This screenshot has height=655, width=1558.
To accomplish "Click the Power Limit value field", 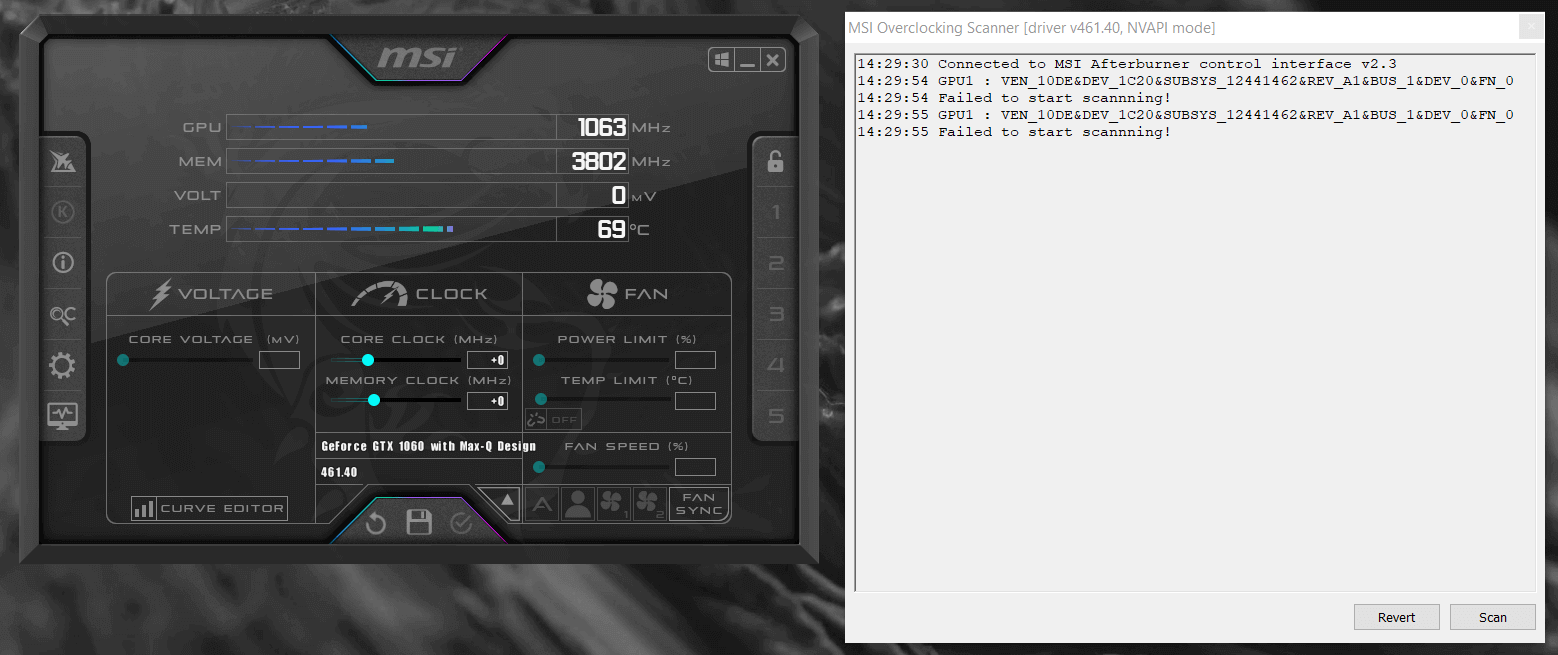I will click(x=695, y=360).
